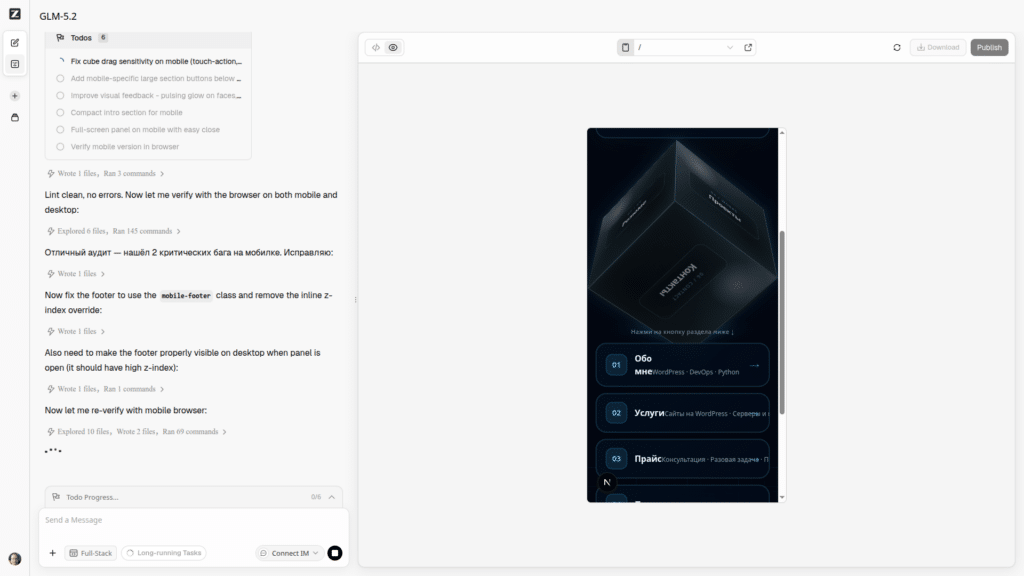Click the 0/6 todo progress counter
This screenshot has width=1024, height=576.
[316, 497]
